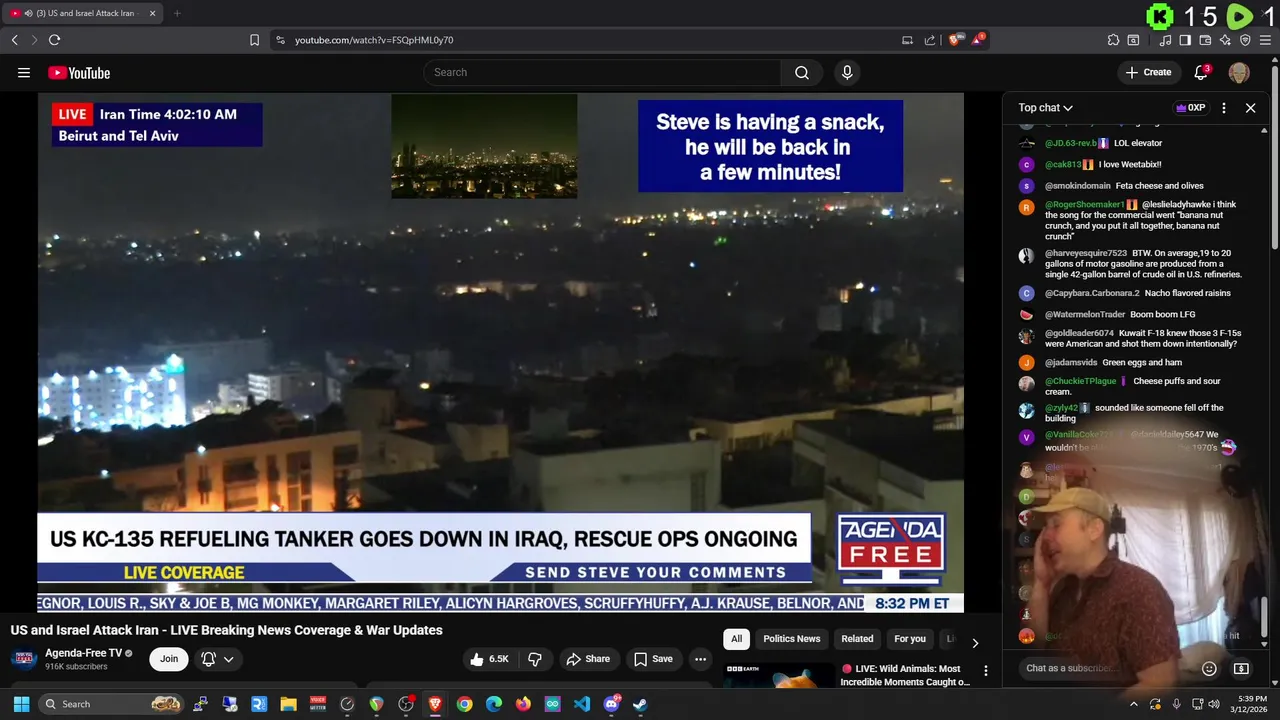This screenshot has width=1280, height=720.
Task: Click the YouTube search magnifier button
Action: click(x=802, y=72)
